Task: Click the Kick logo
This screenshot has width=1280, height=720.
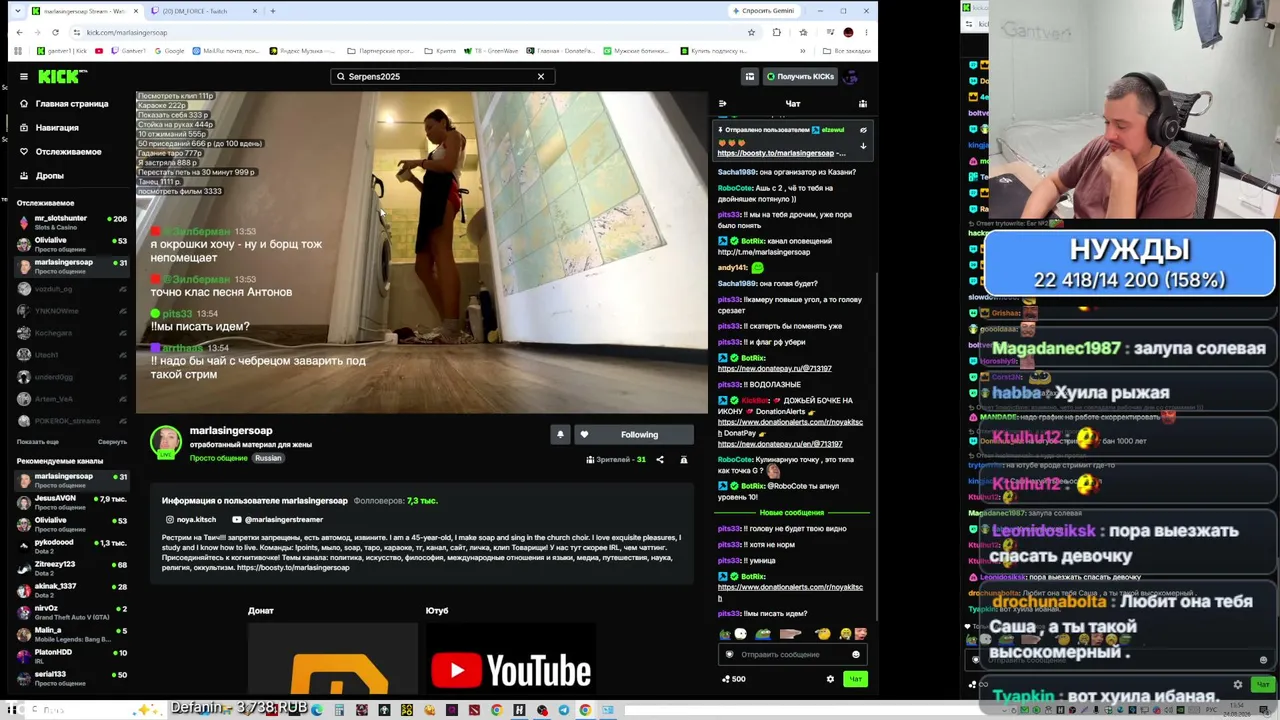Action: coord(62,76)
